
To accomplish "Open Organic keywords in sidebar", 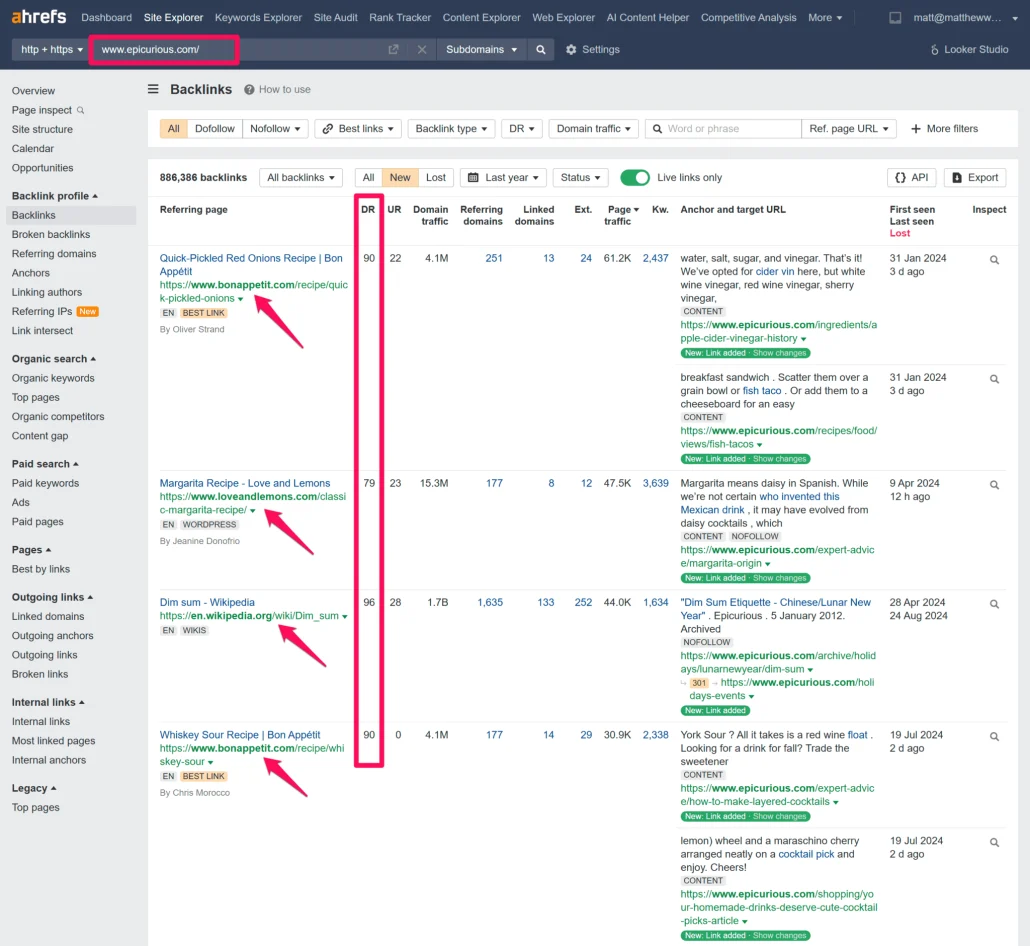I will [x=53, y=378].
